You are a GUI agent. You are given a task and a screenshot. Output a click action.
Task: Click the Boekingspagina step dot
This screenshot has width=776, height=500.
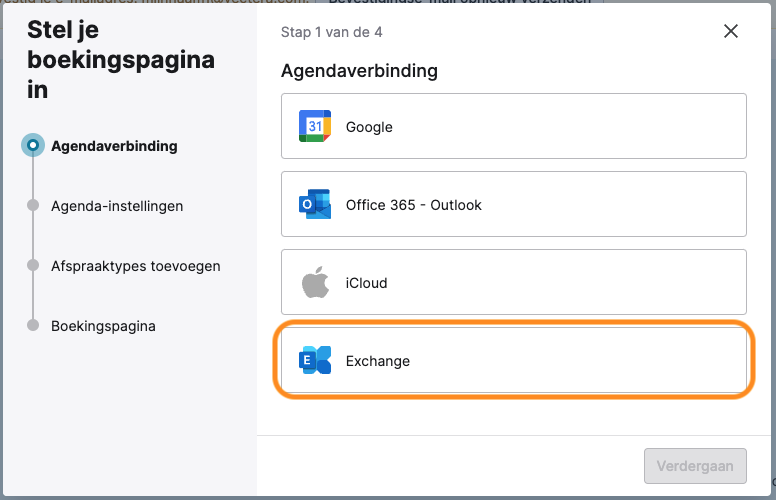click(x=33, y=325)
